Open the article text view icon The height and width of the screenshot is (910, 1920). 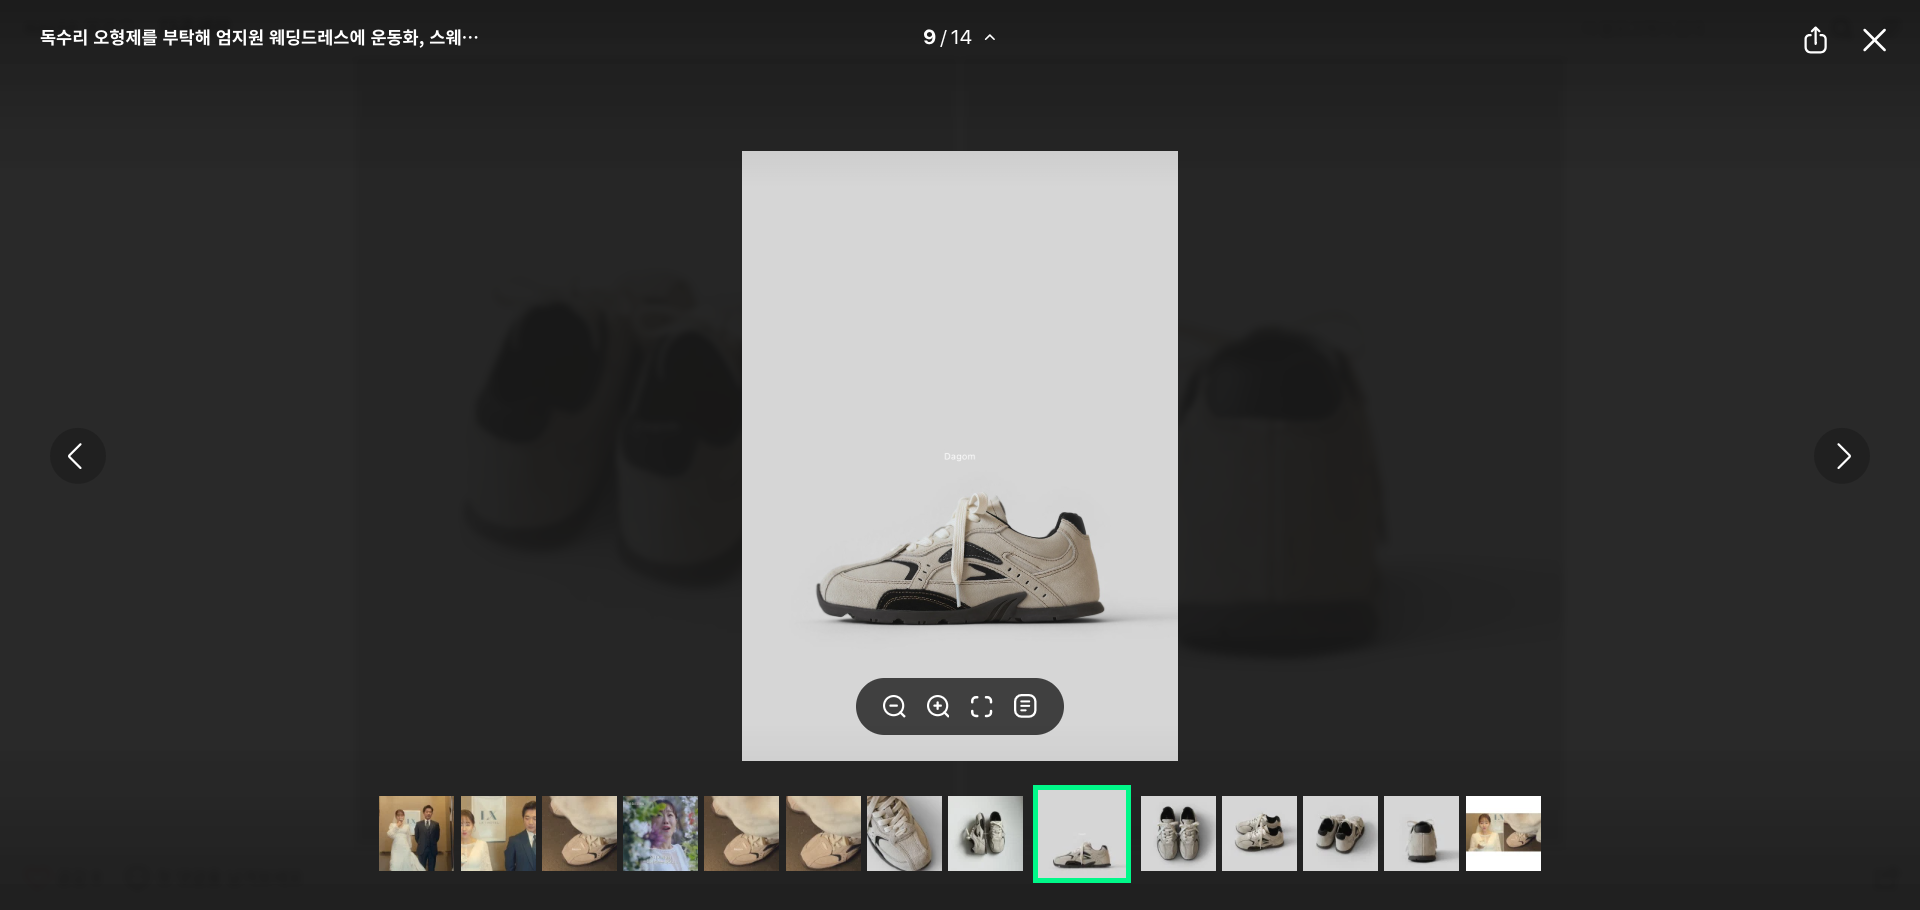[x=1025, y=707]
